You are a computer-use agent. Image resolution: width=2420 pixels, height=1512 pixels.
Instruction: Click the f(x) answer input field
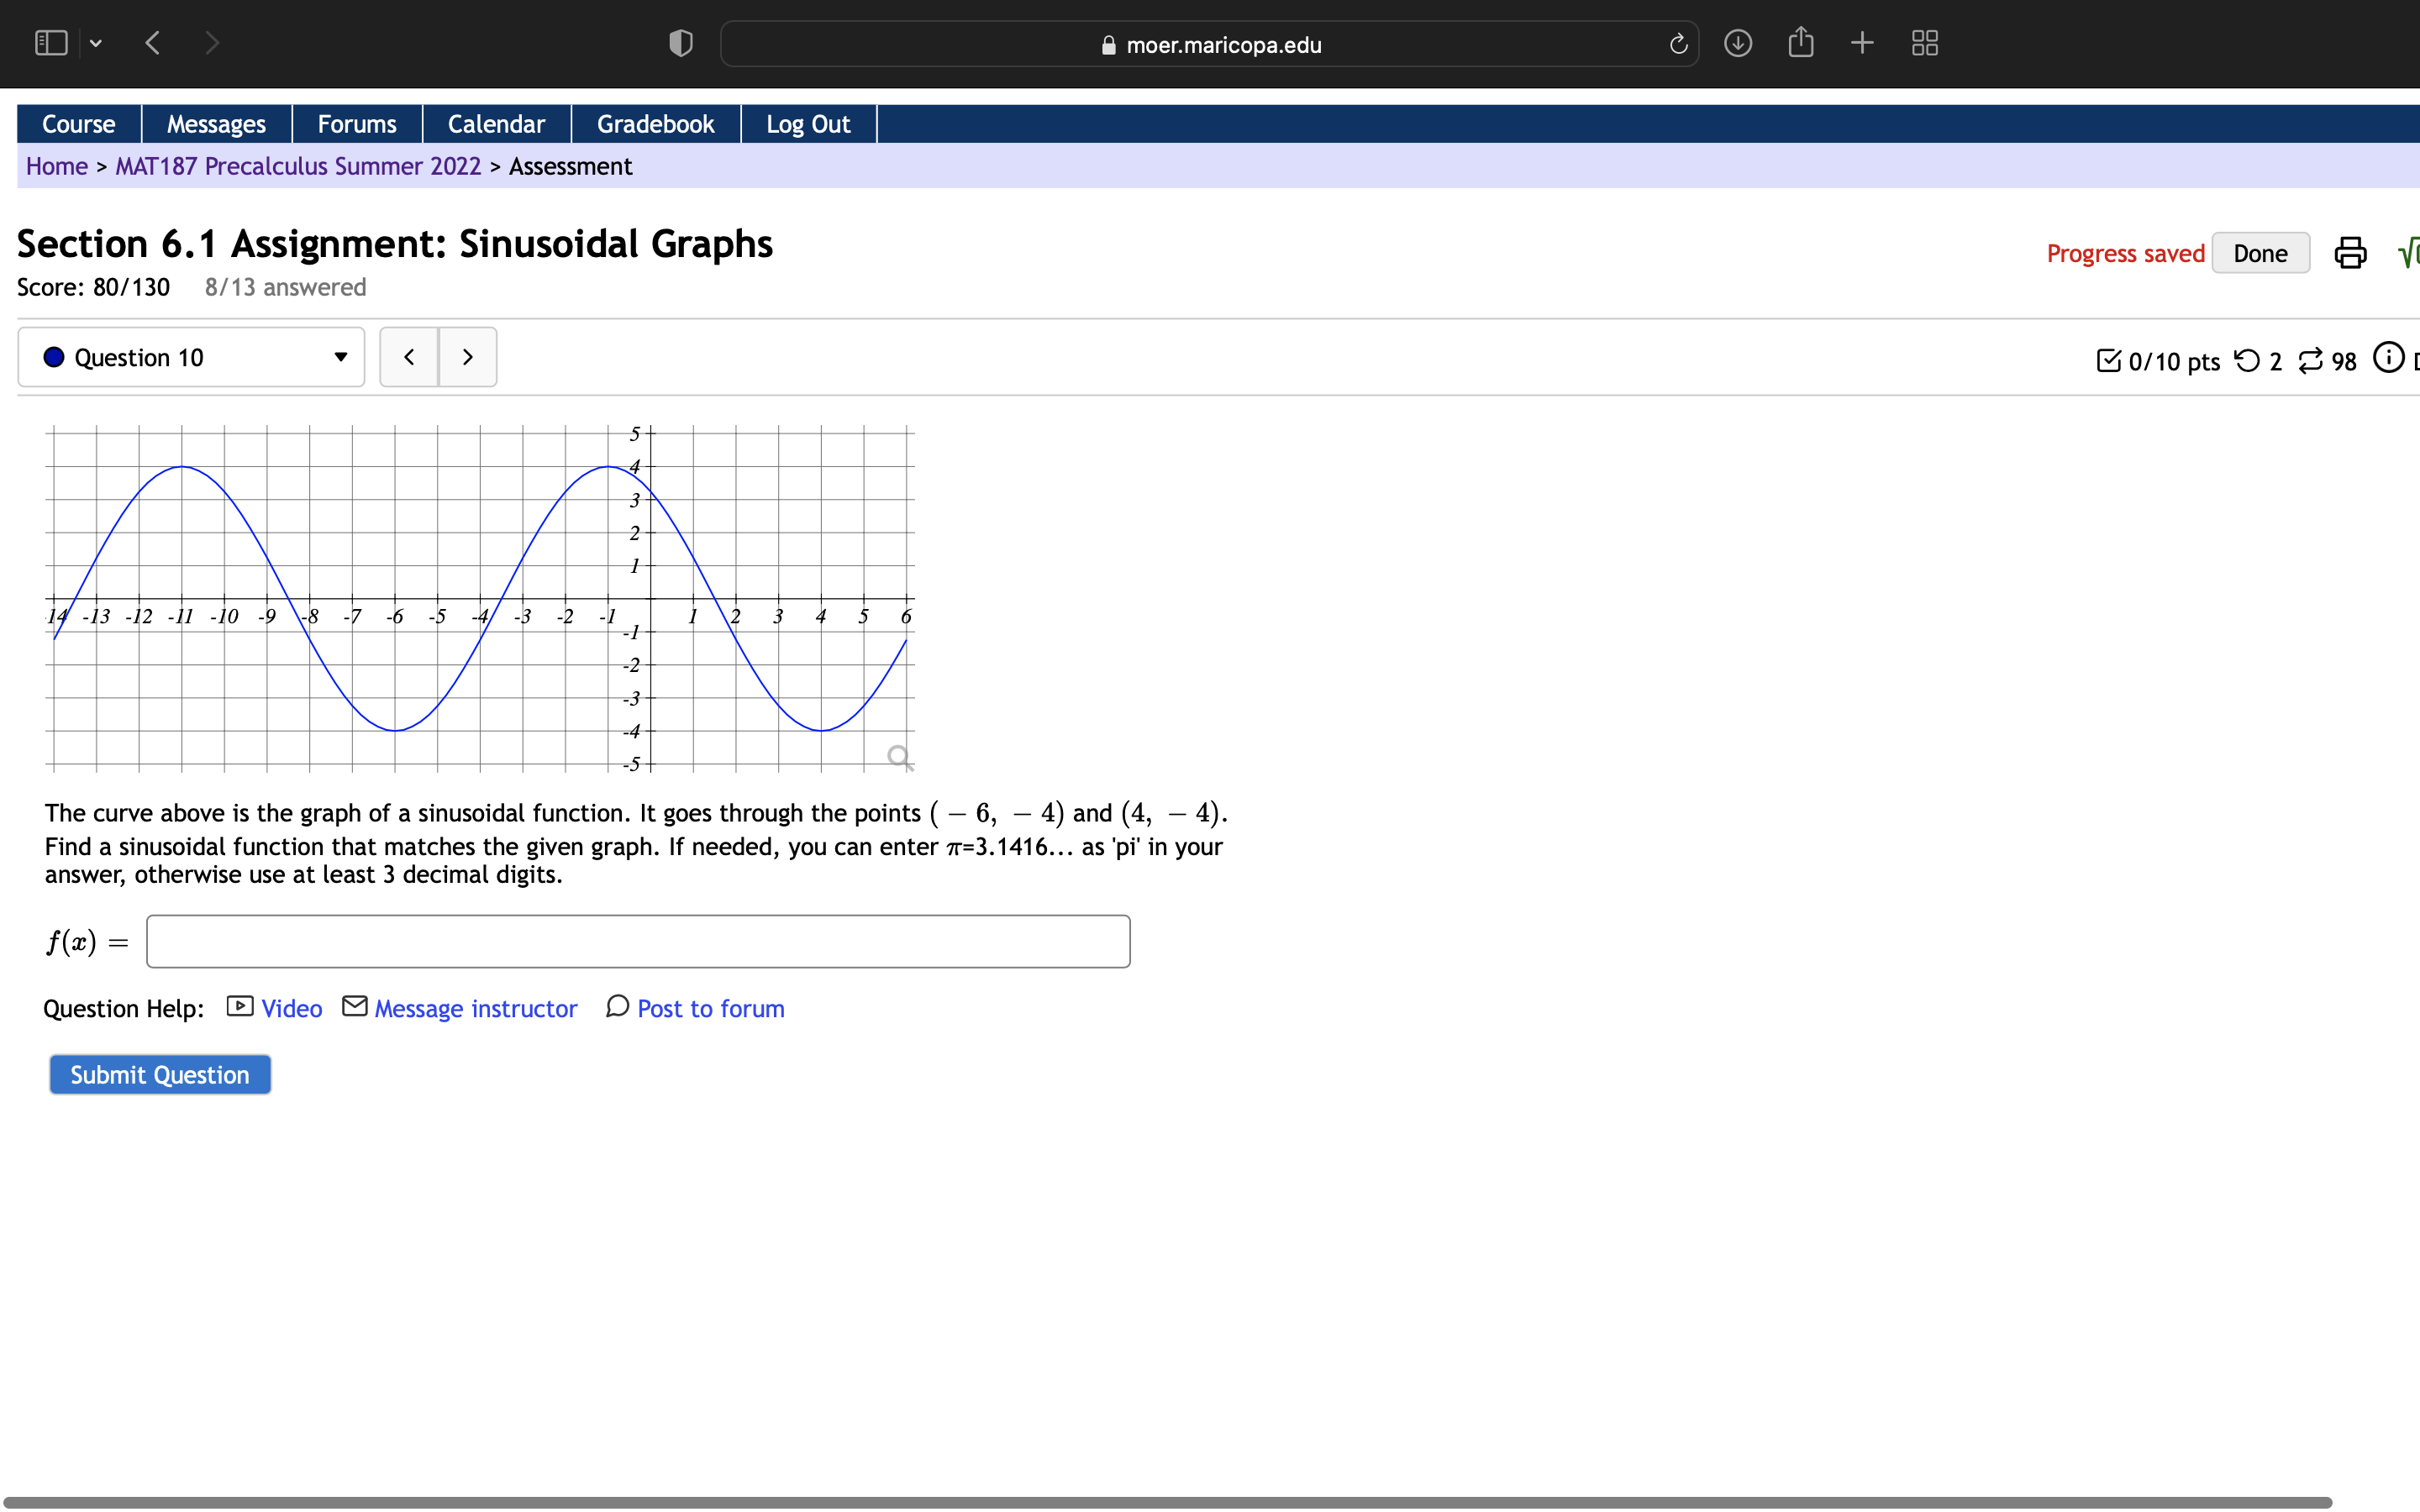[x=638, y=942]
